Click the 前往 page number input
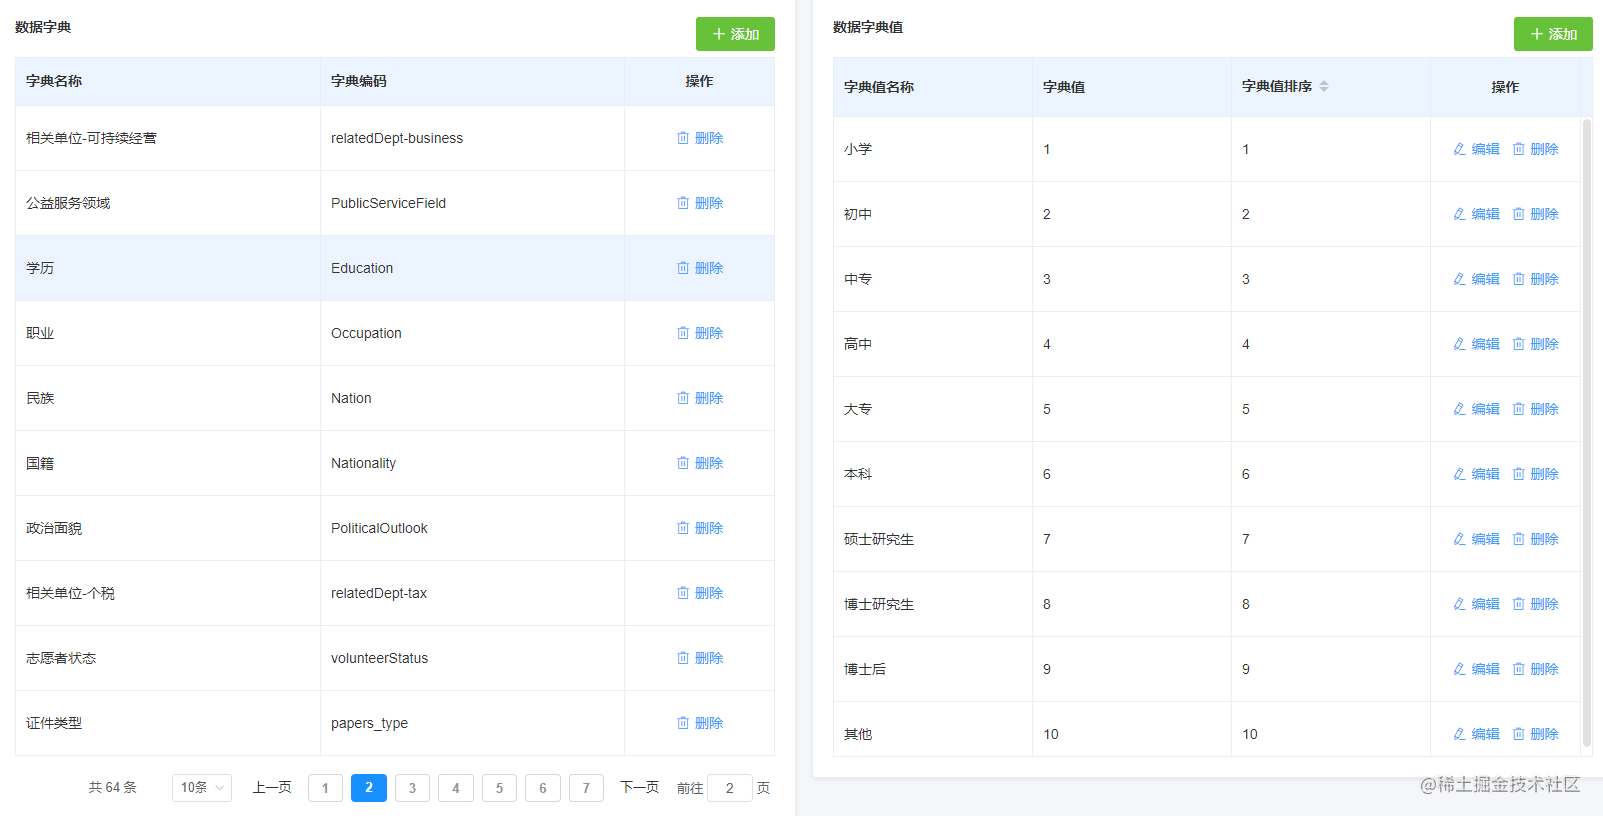The height and width of the screenshot is (816, 1603). (730, 788)
